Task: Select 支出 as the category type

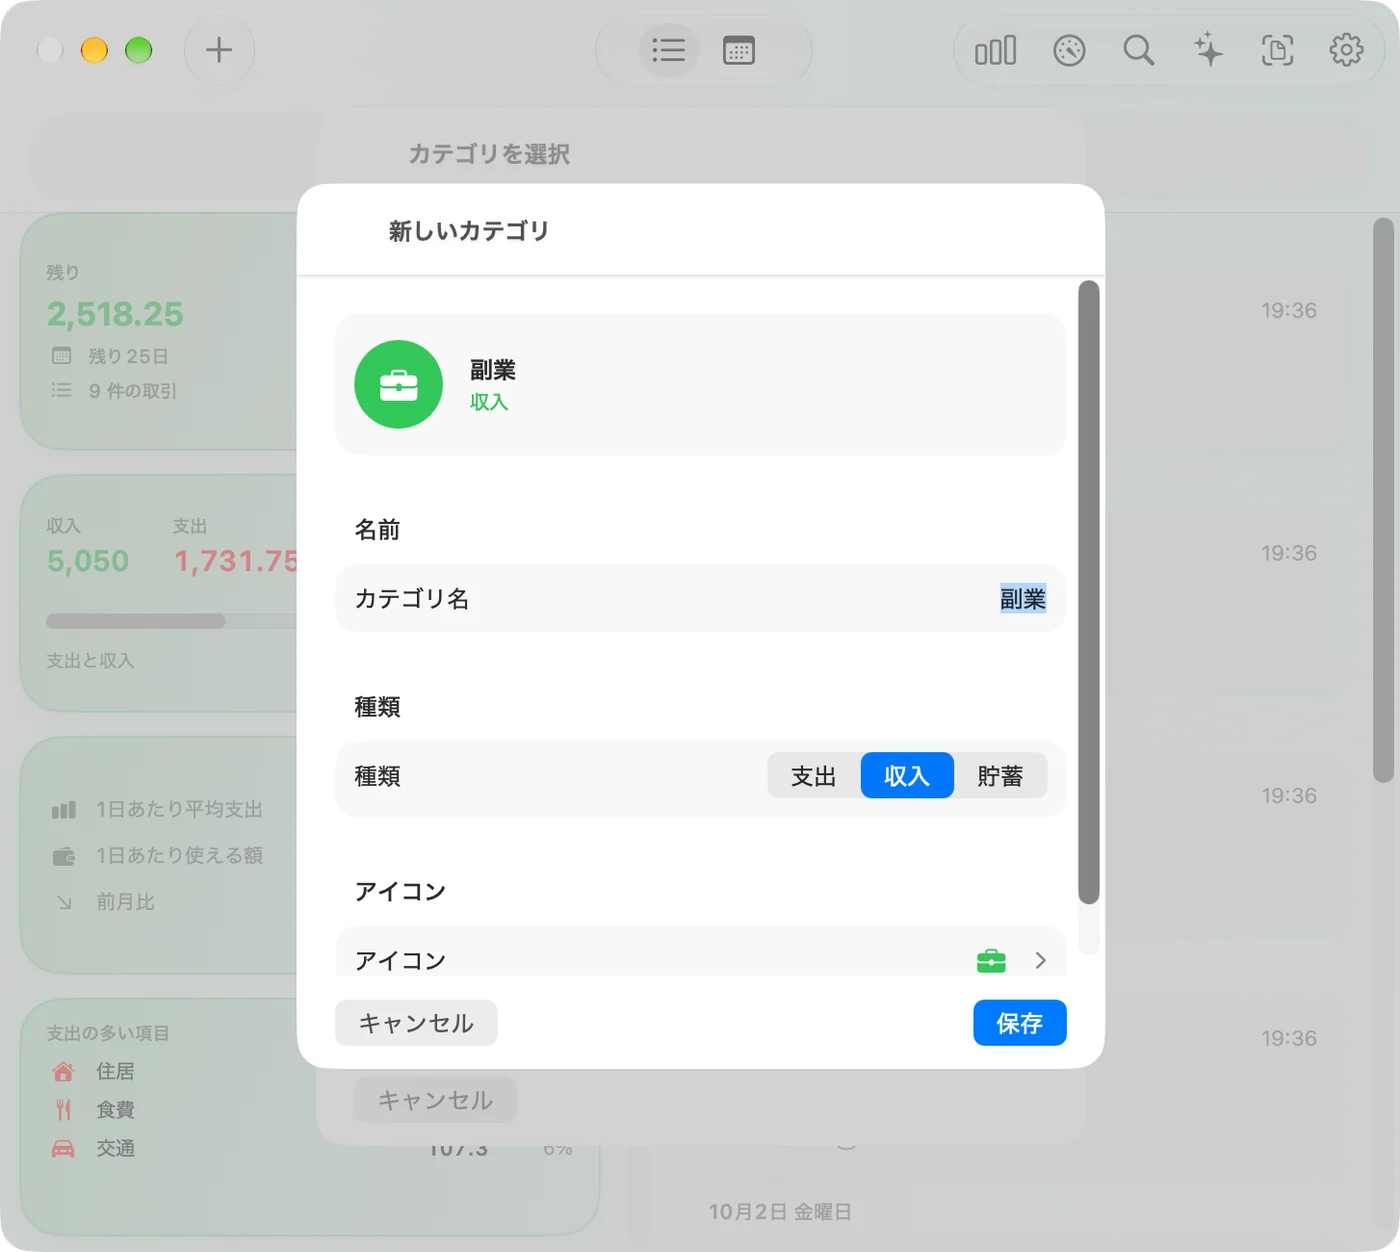Action: (x=814, y=776)
